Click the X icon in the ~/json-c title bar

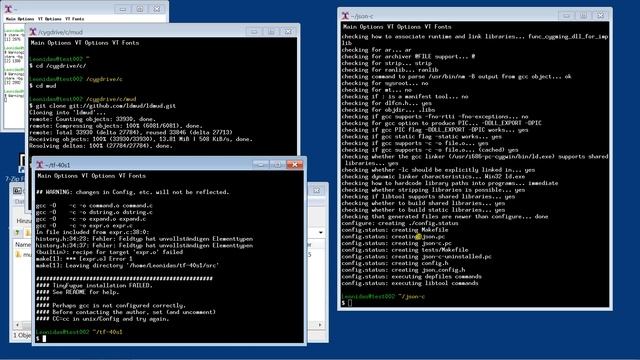345,16
